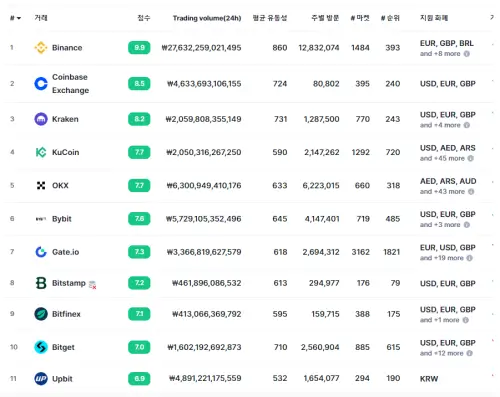Click Bitget's volume ₩1,602,192,692,873
This screenshot has height=397, width=500.
pos(204,347)
